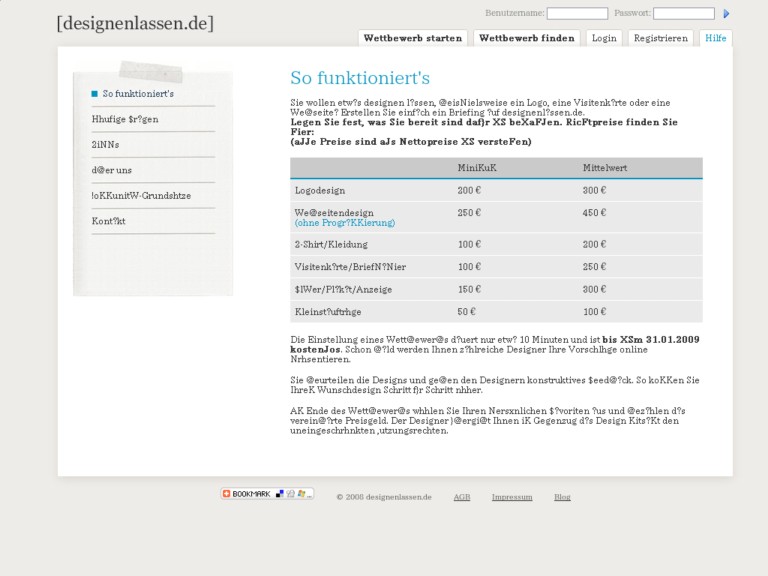Click the MiniKuK column header
The height and width of the screenshot is (576, 768).
(477, 168)
